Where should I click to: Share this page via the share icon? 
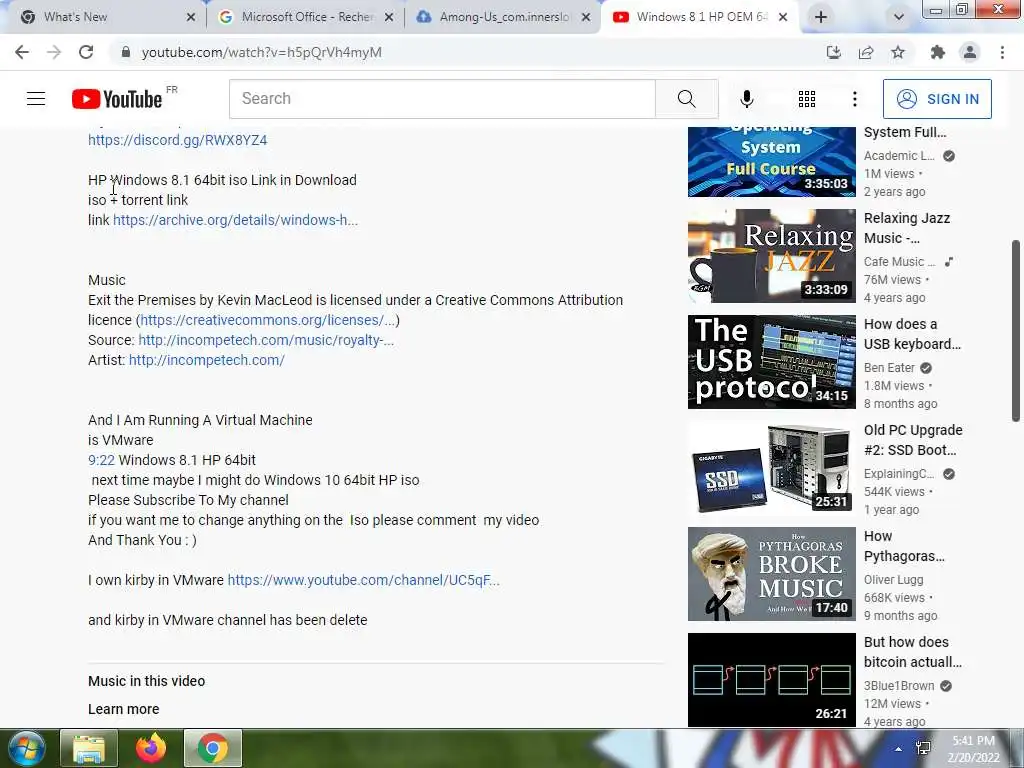[866, 52]
